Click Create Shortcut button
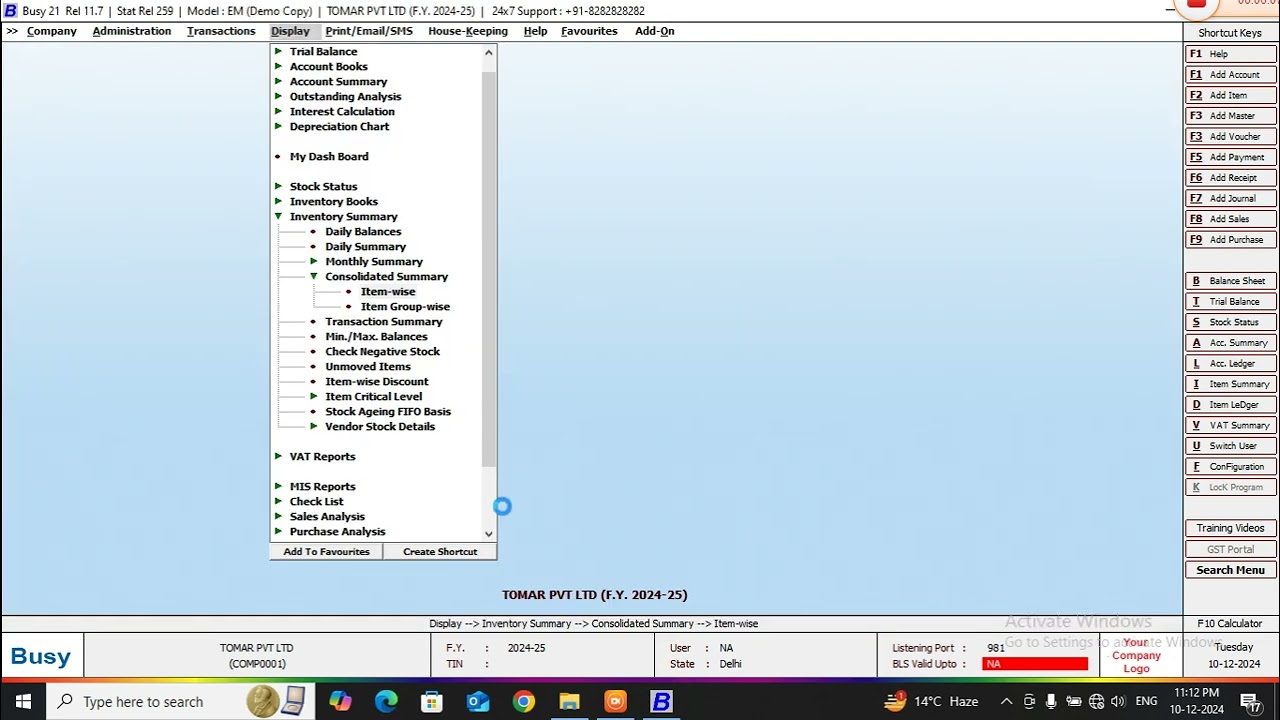The width and height of the screenshot is (1280, 720). click(440, 552)
